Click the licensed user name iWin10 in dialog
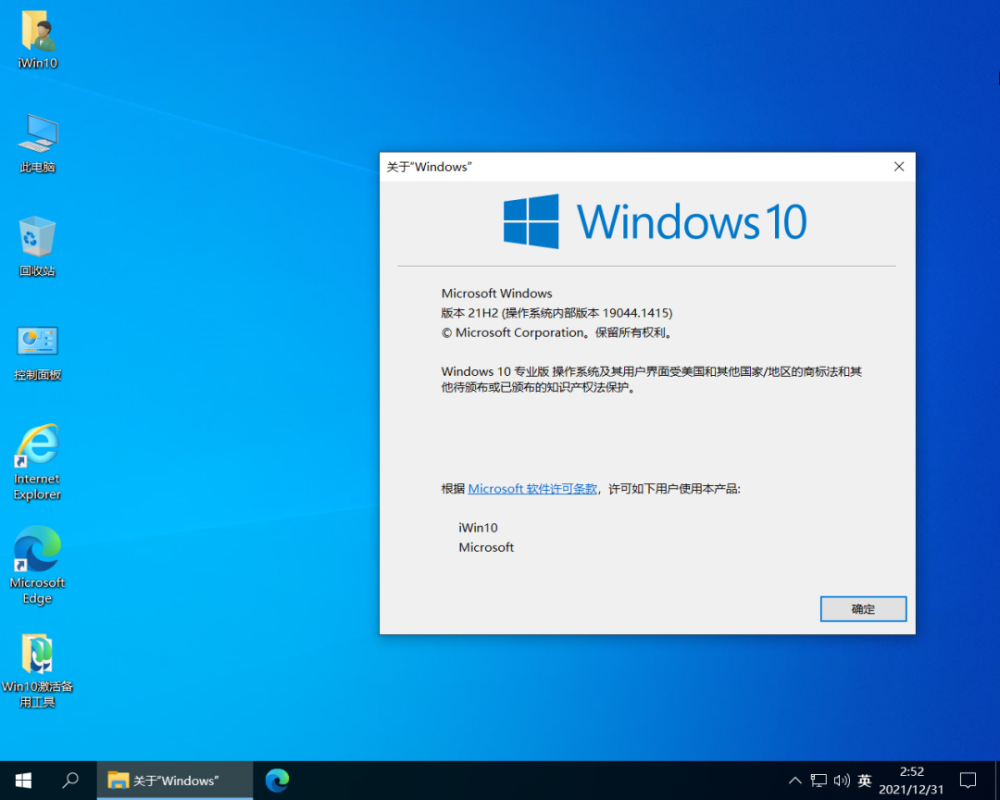Viewport: 1000px width, 800px height. pyautogui.click(x=478, y=528)
